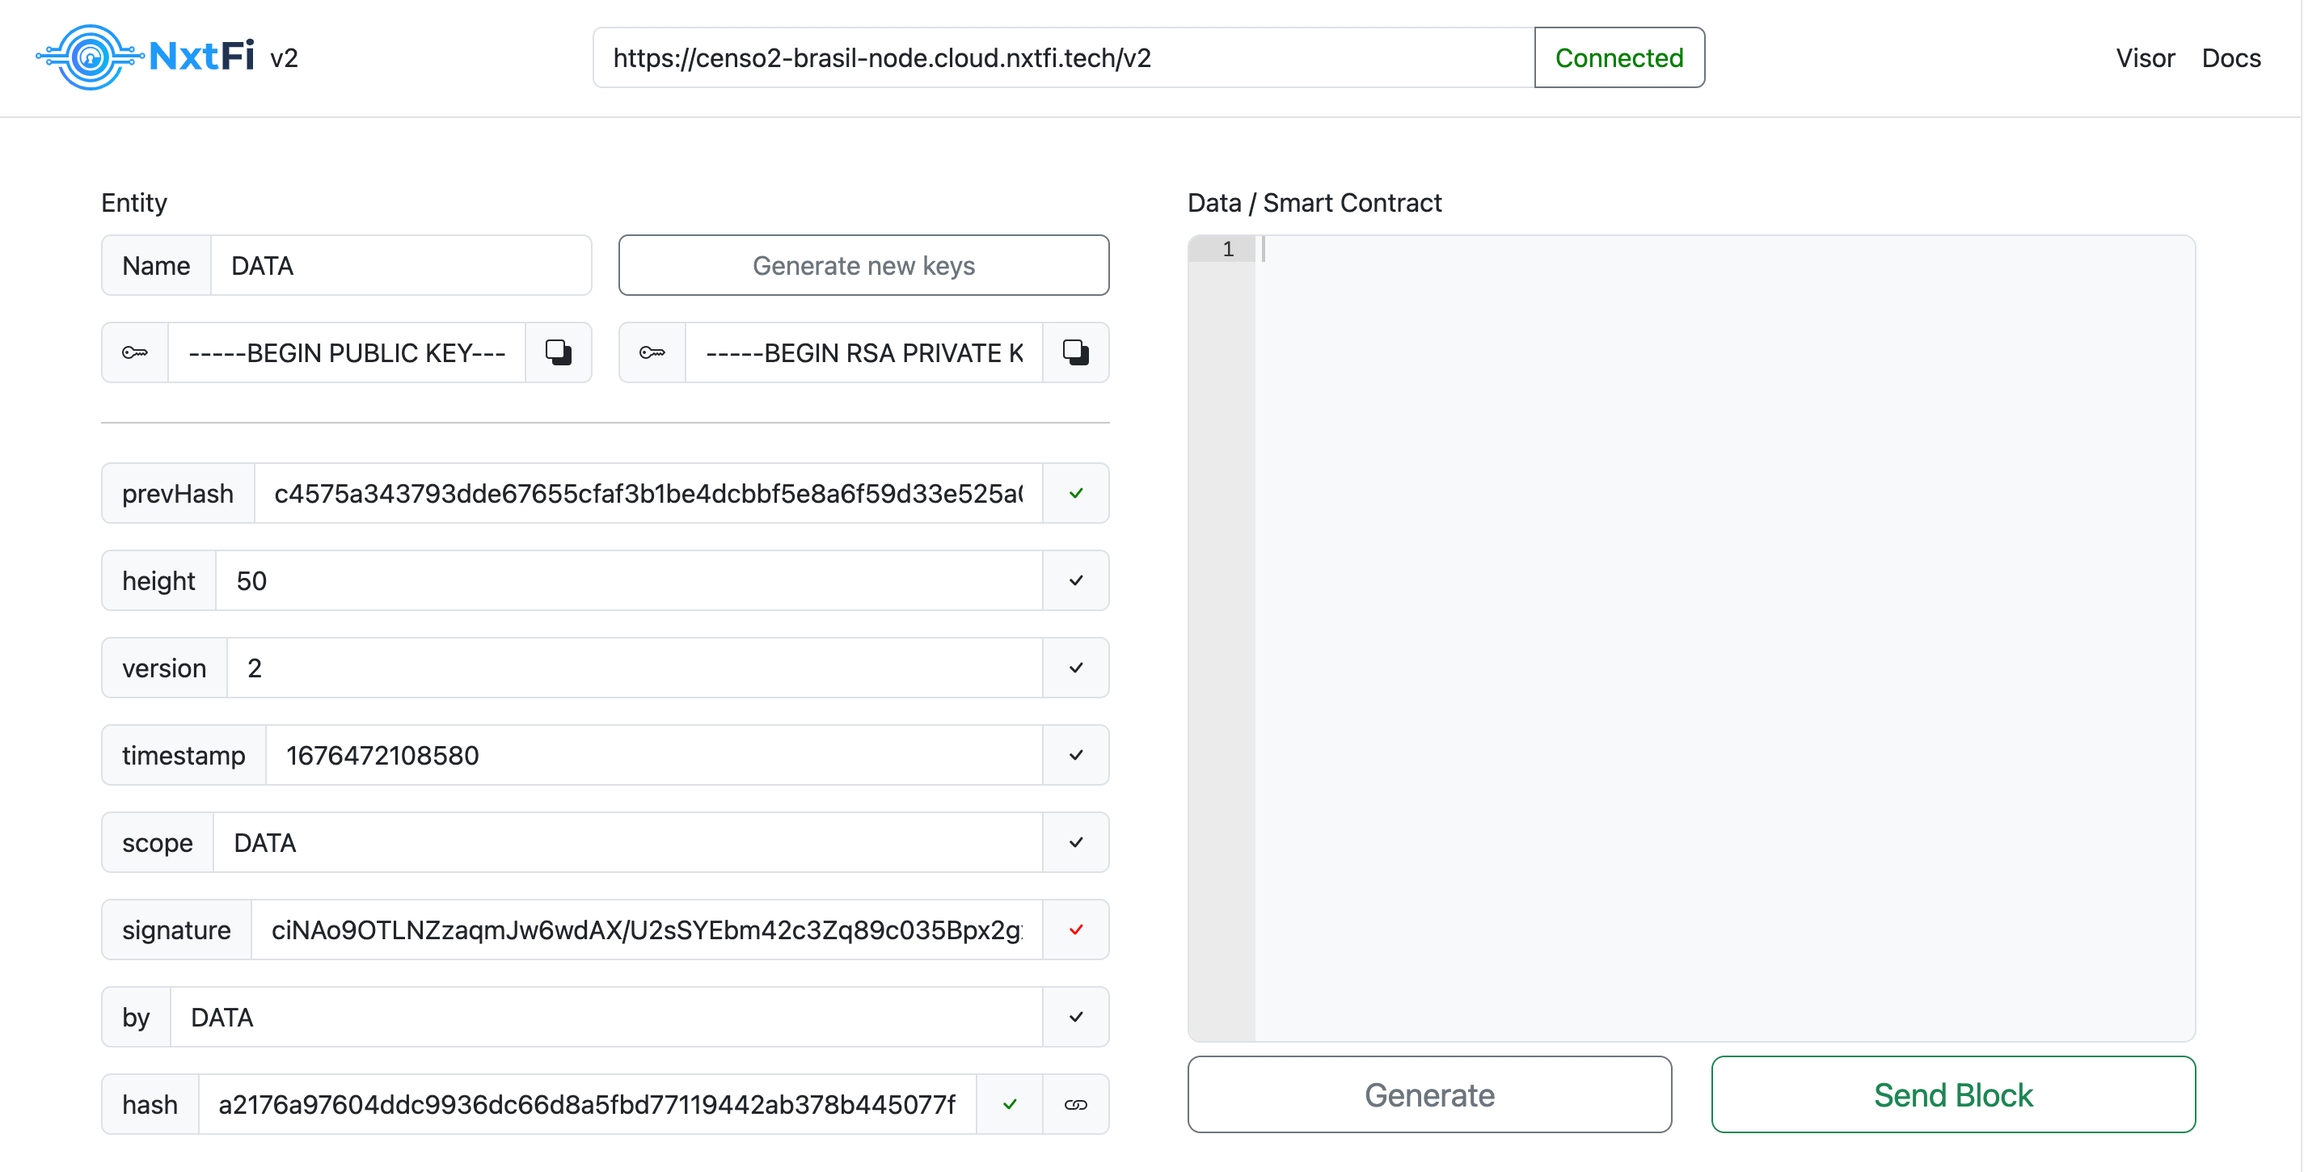Viewport: 2304px width, 1172px height.
Task: Click the timestamp row chevron
Action: coord(1075,755)
